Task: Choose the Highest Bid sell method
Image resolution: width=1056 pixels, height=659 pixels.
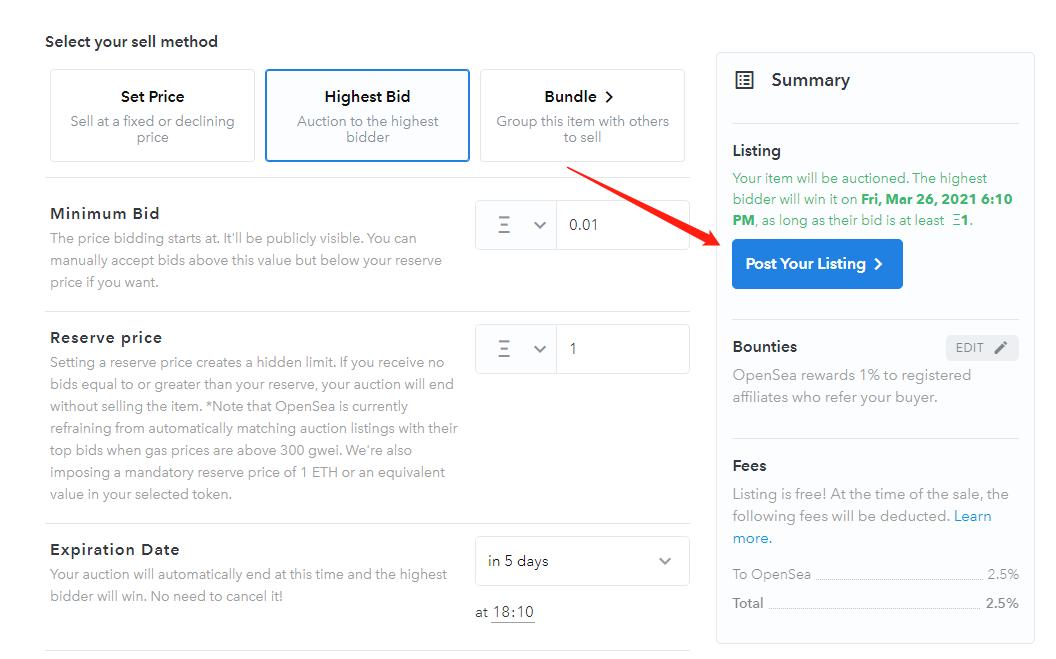Action: pos(367,115)
